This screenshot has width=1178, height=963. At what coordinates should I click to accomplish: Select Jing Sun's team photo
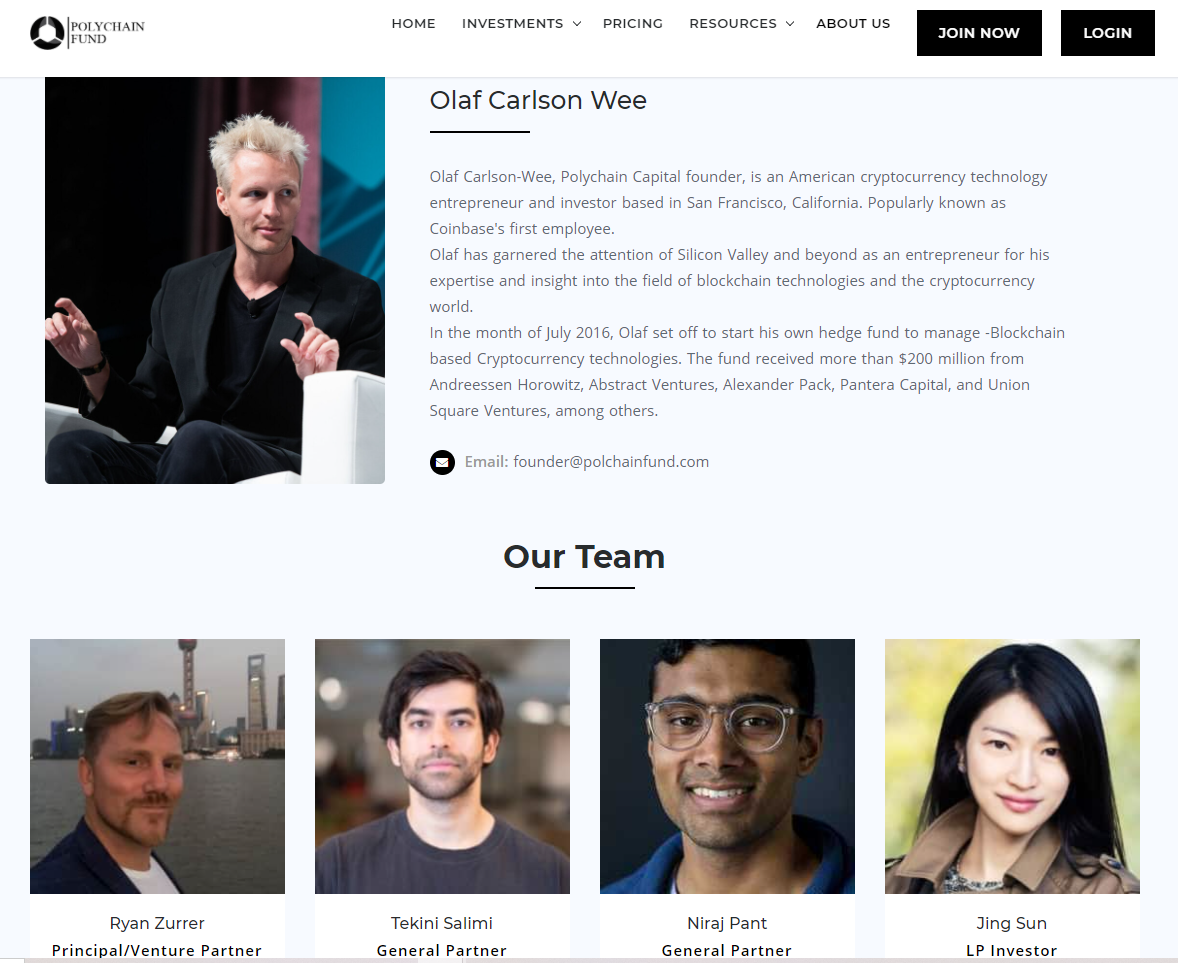pyautogui.click(x=1012, y=766)
